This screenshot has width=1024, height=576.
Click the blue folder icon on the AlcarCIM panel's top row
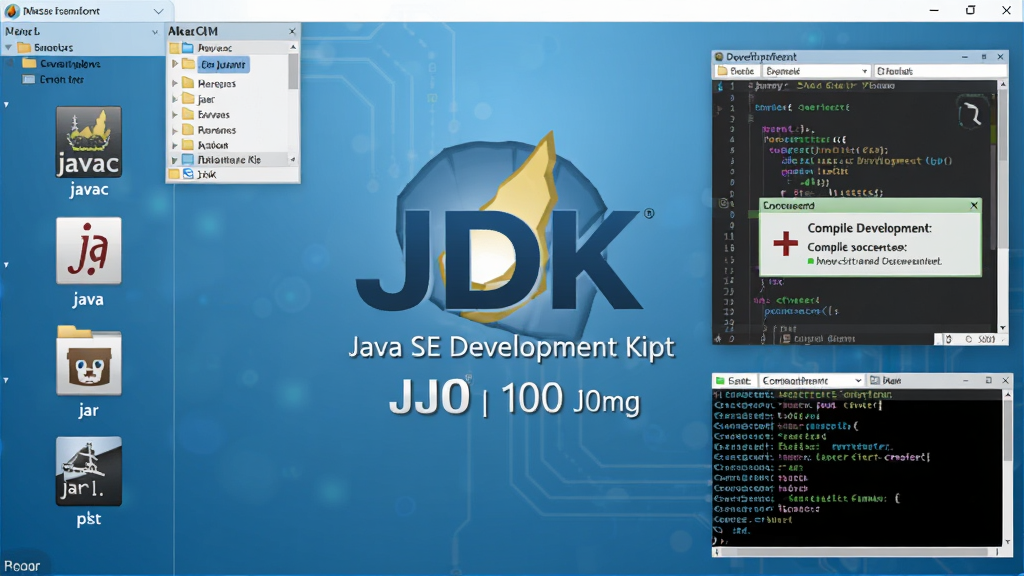[x=188, y=48]
